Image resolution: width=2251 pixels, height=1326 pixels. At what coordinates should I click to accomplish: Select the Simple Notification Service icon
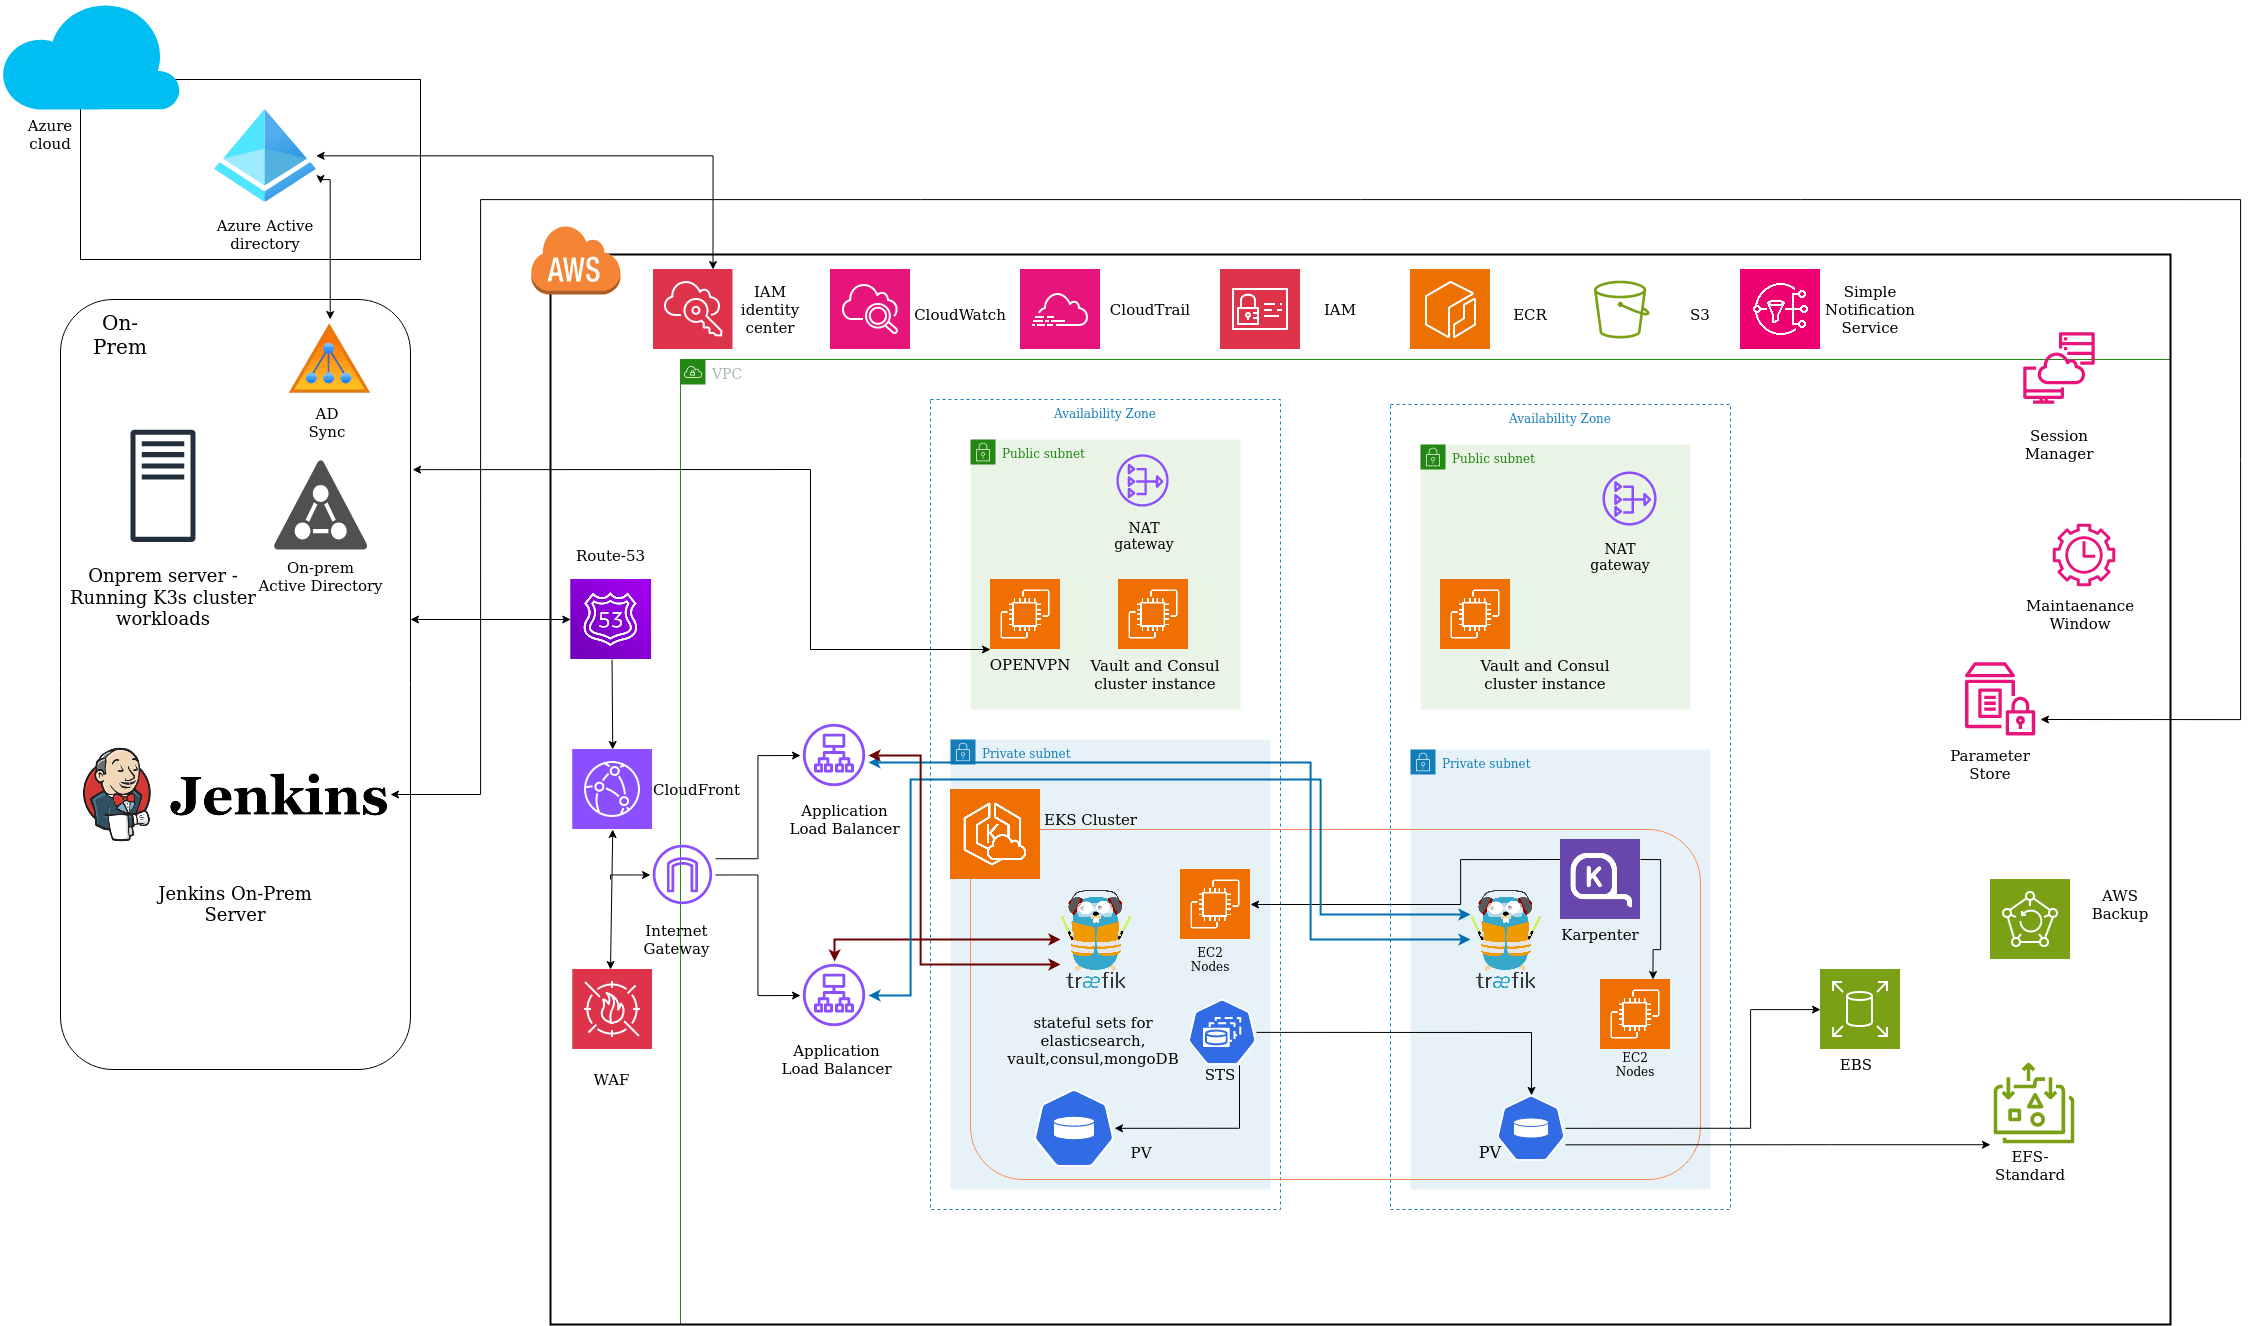1779,309
